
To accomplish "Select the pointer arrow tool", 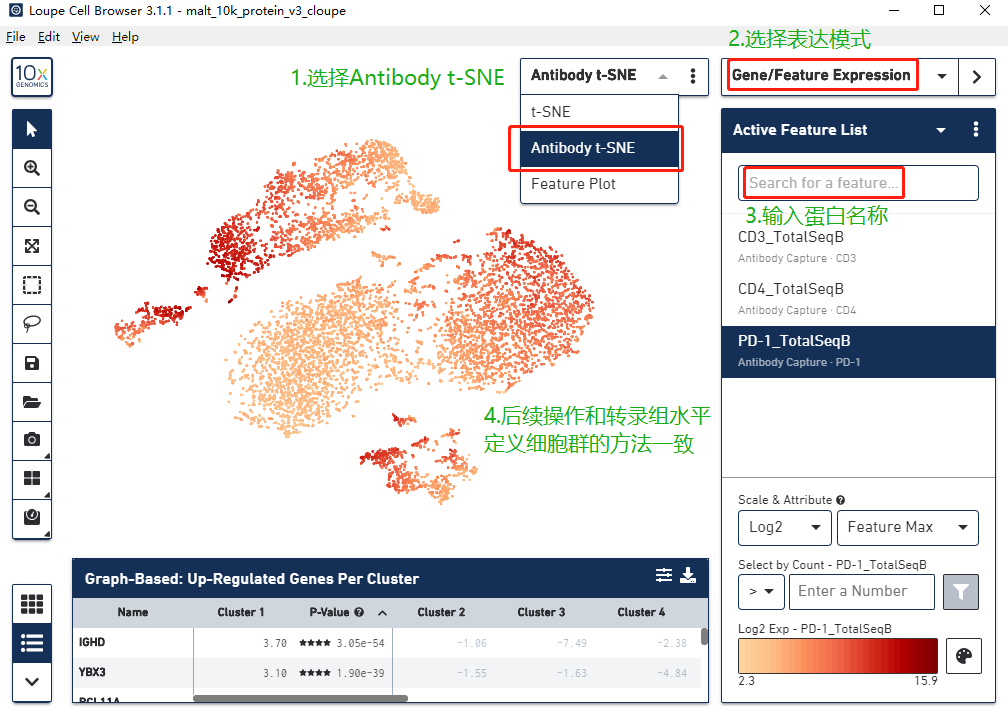I will 32,129.
